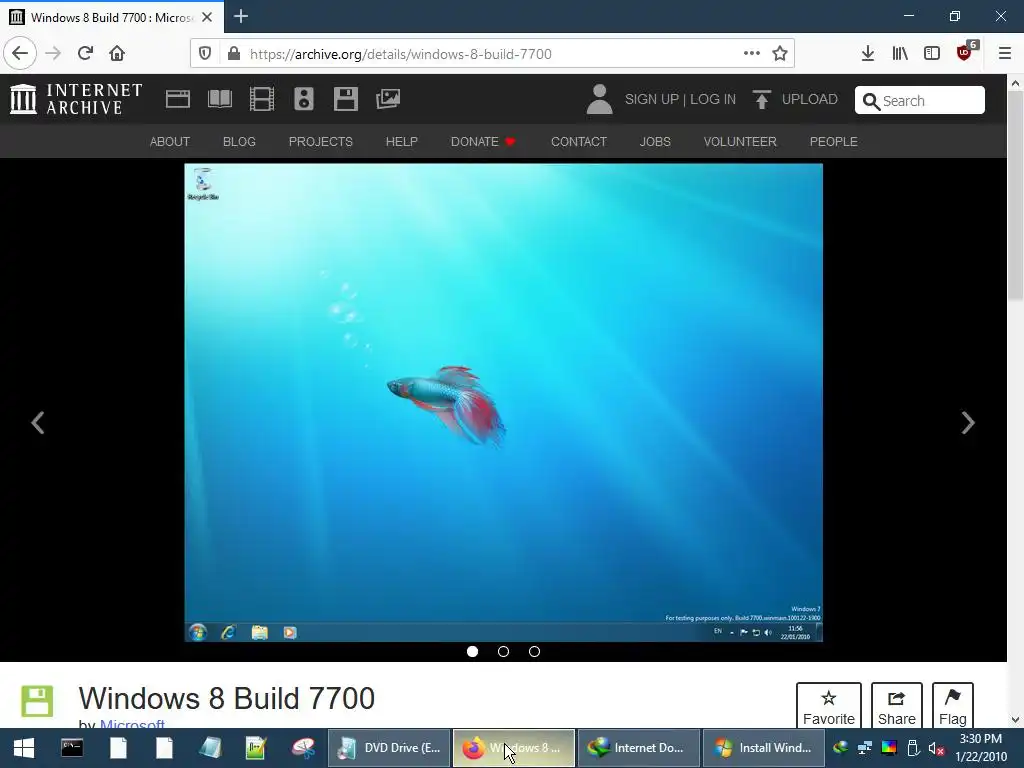Open the Software floppy disk icon

click(345, 99)
